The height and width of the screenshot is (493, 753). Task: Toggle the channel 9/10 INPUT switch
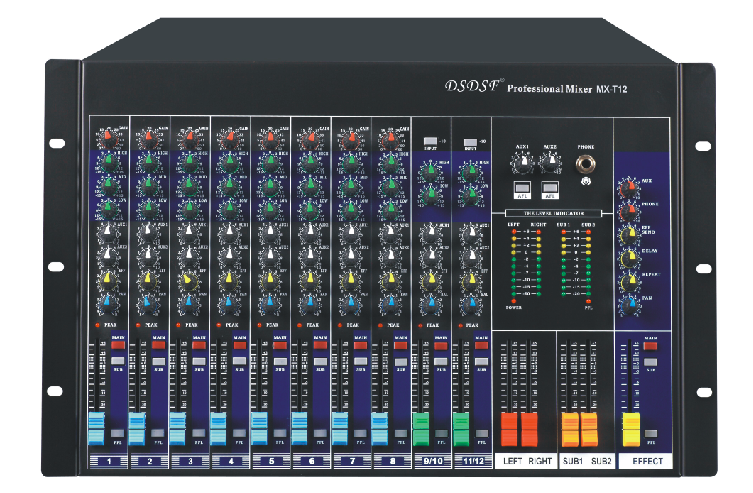(x=430, y=141)
